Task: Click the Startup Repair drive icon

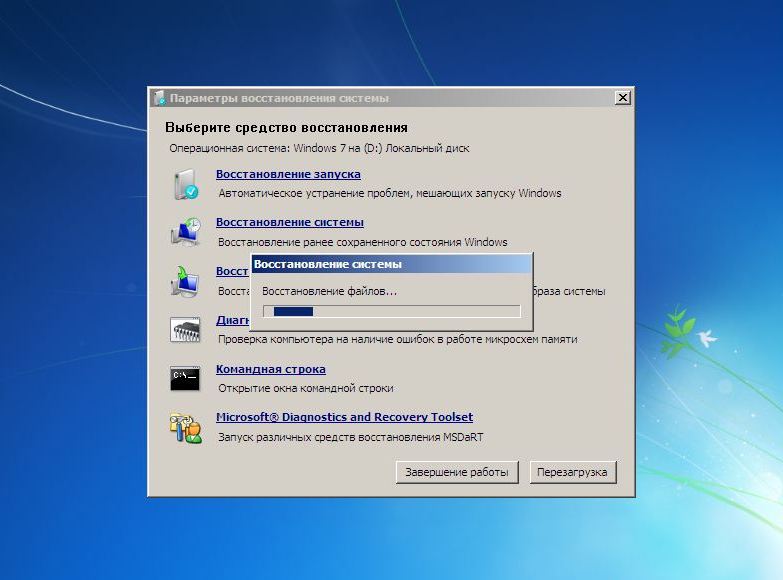Action: [x=186, y=184]
